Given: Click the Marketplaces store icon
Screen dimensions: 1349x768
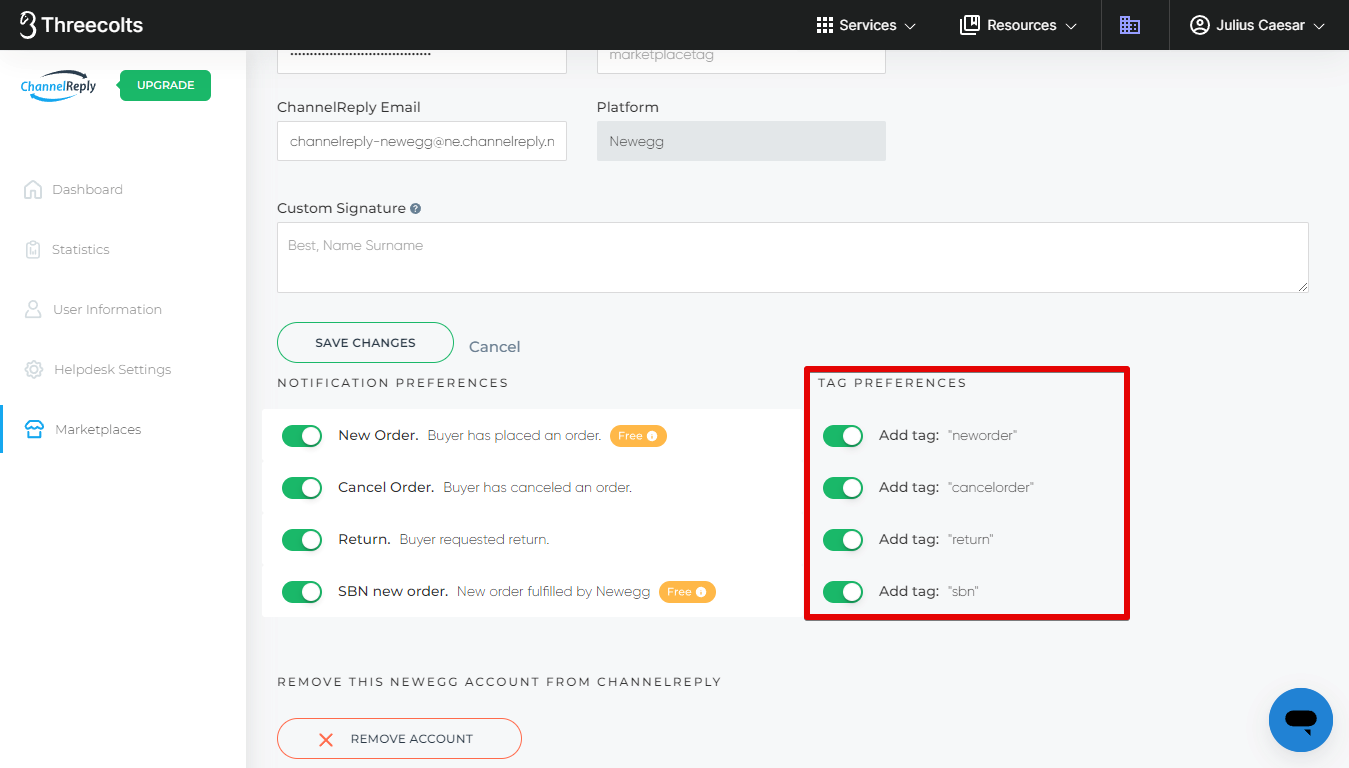Looking at the screenshot, I should [34, 429].
